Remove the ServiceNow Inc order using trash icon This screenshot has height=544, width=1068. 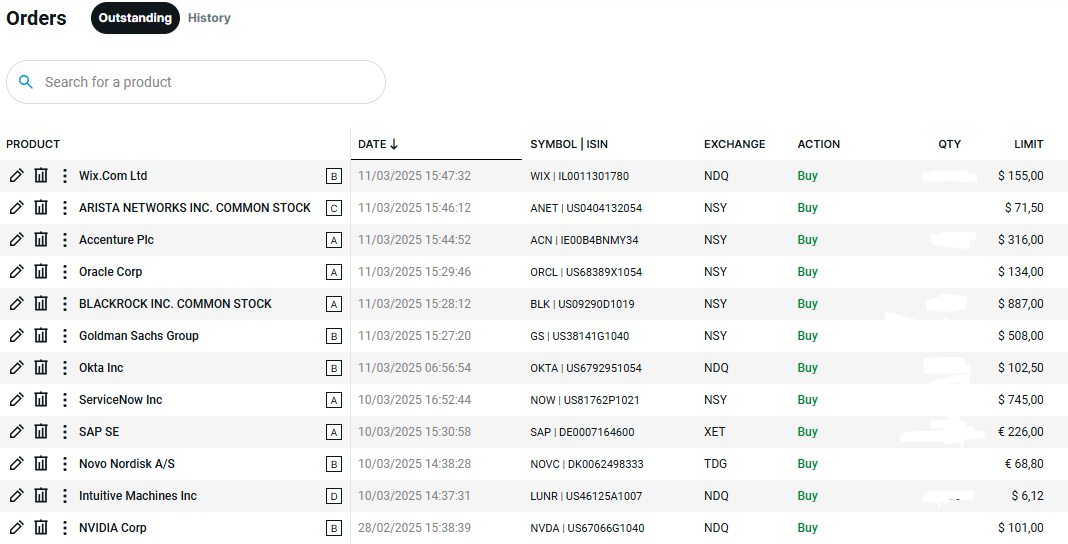pos(41,400)
